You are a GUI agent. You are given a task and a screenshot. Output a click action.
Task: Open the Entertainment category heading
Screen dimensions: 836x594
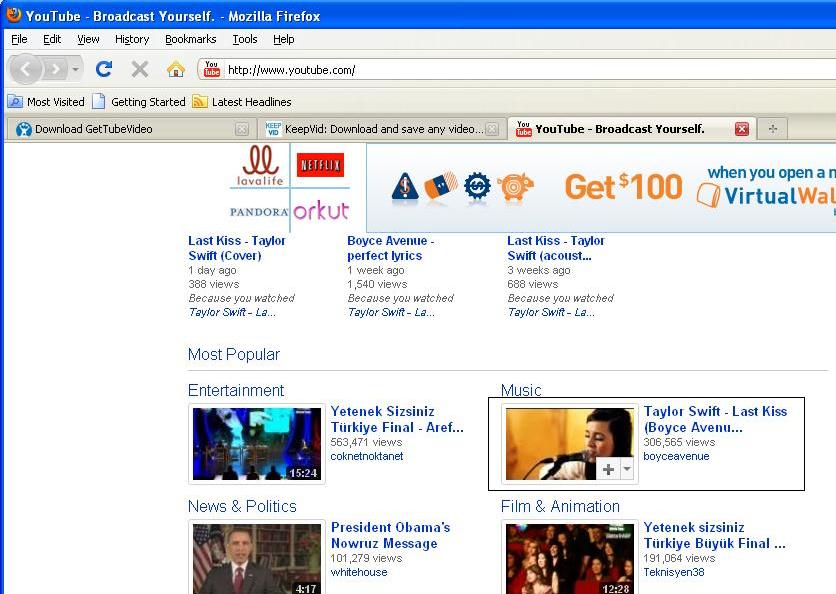coord(236,390)
